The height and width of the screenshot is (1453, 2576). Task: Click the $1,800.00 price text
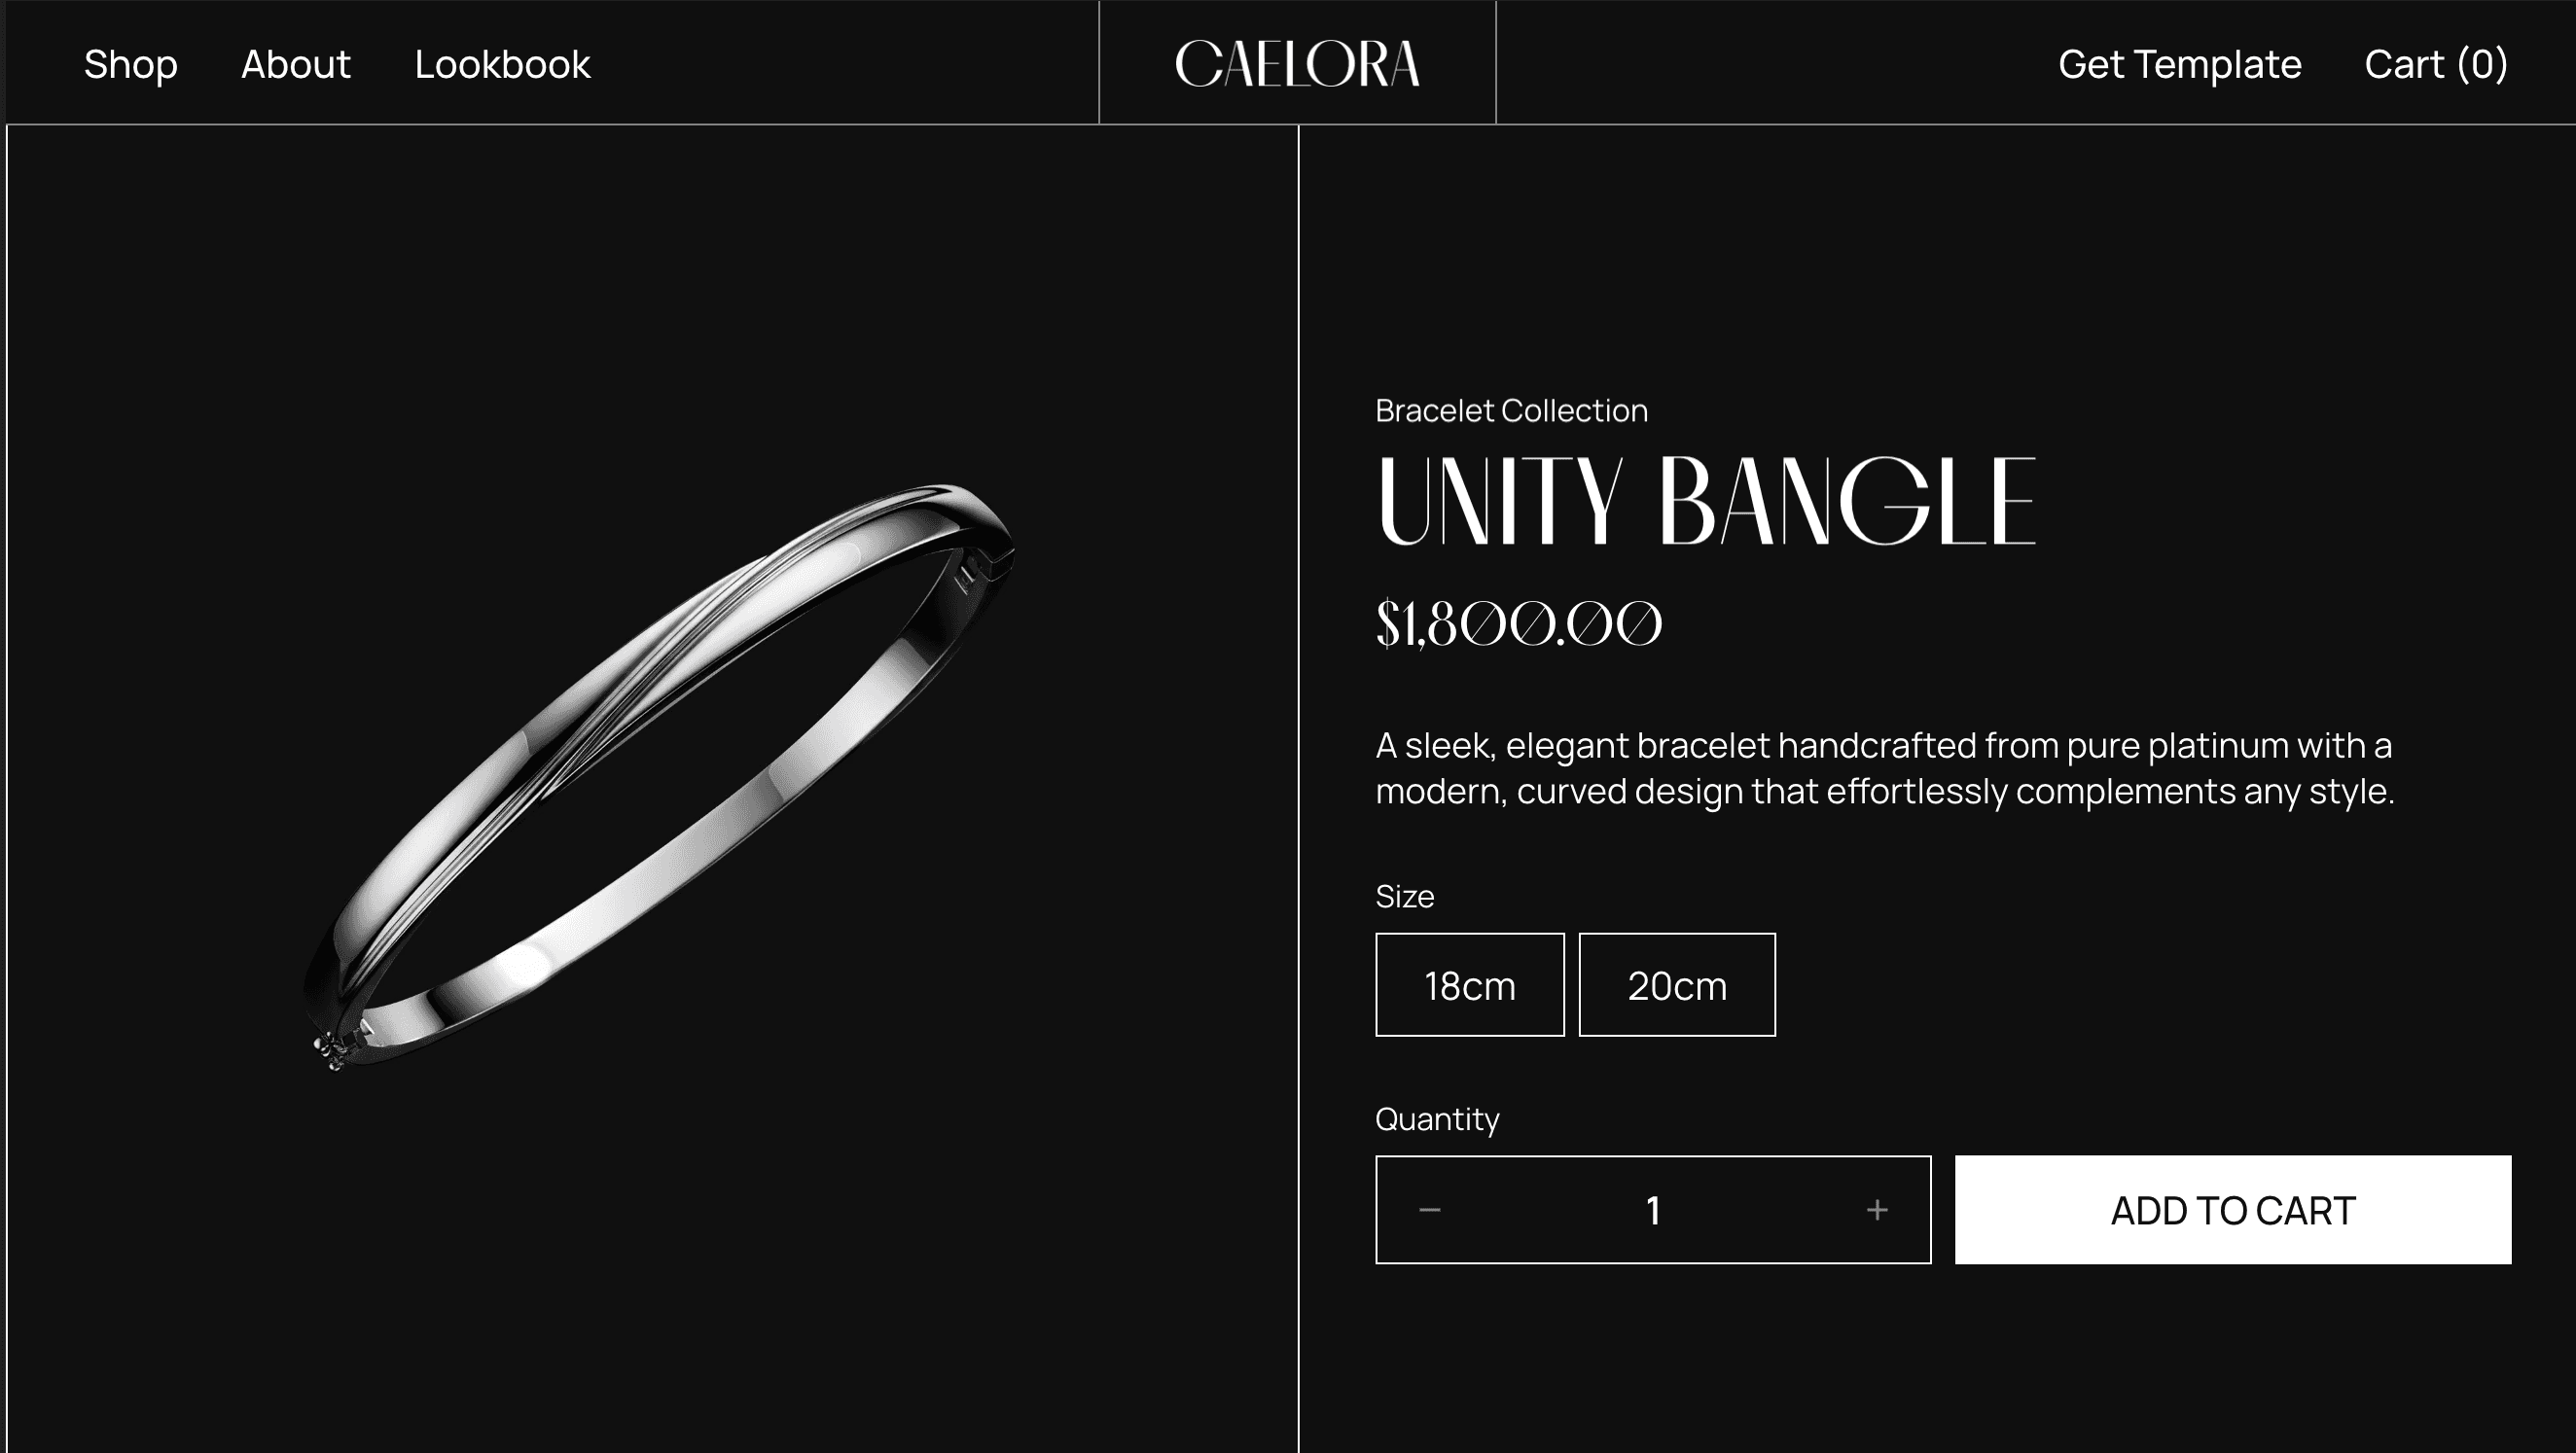point(1518,624)
